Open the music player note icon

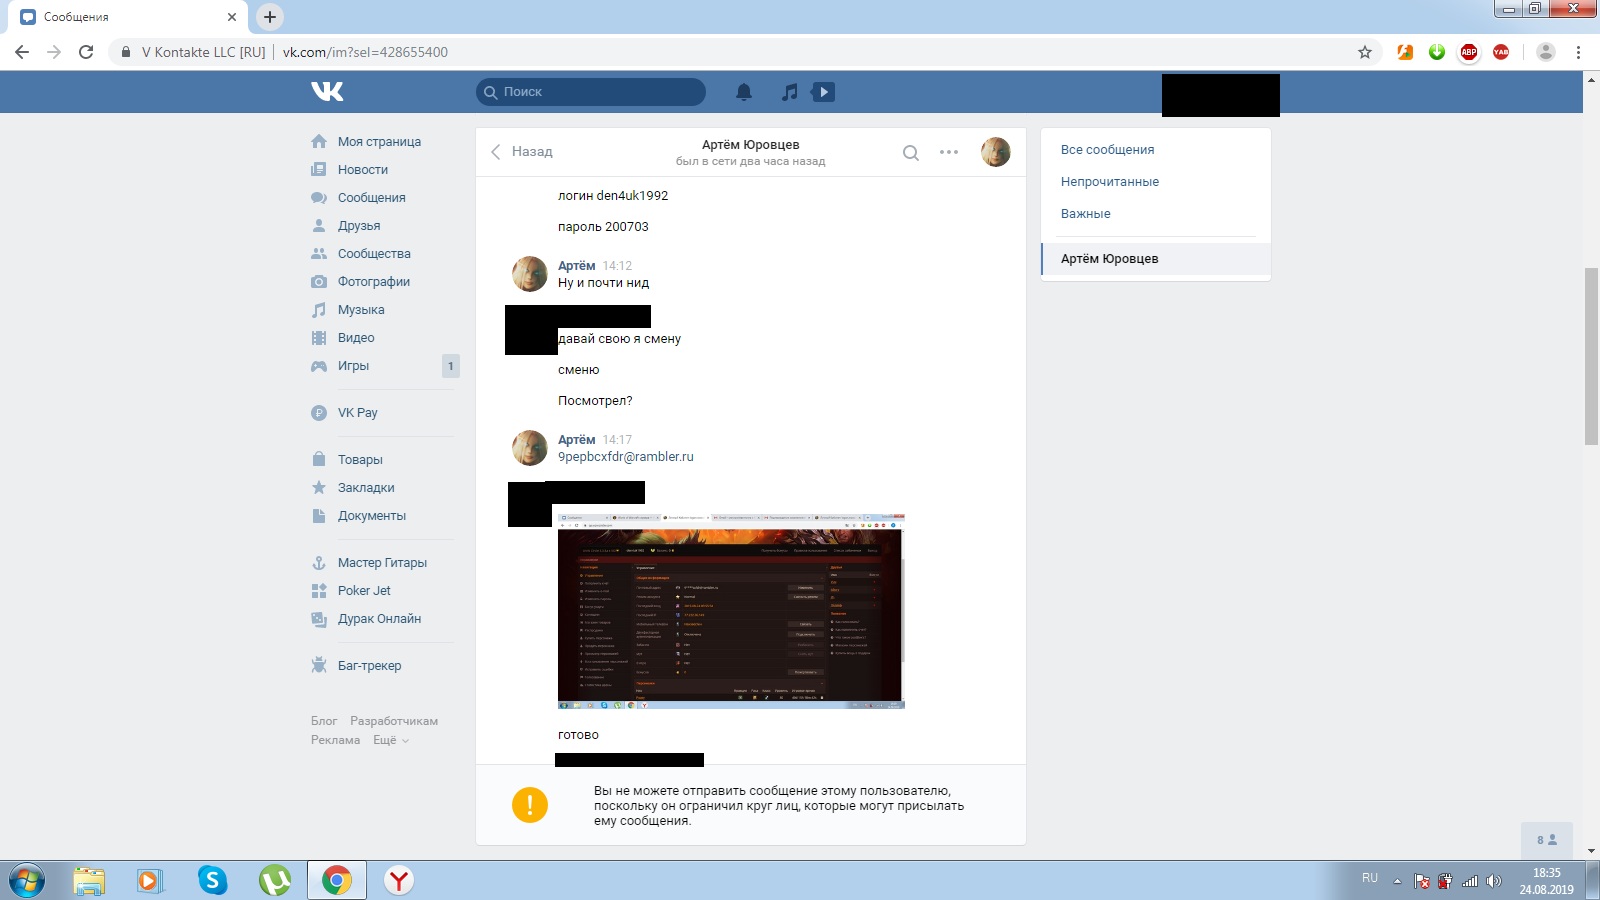tap(790, 92)
